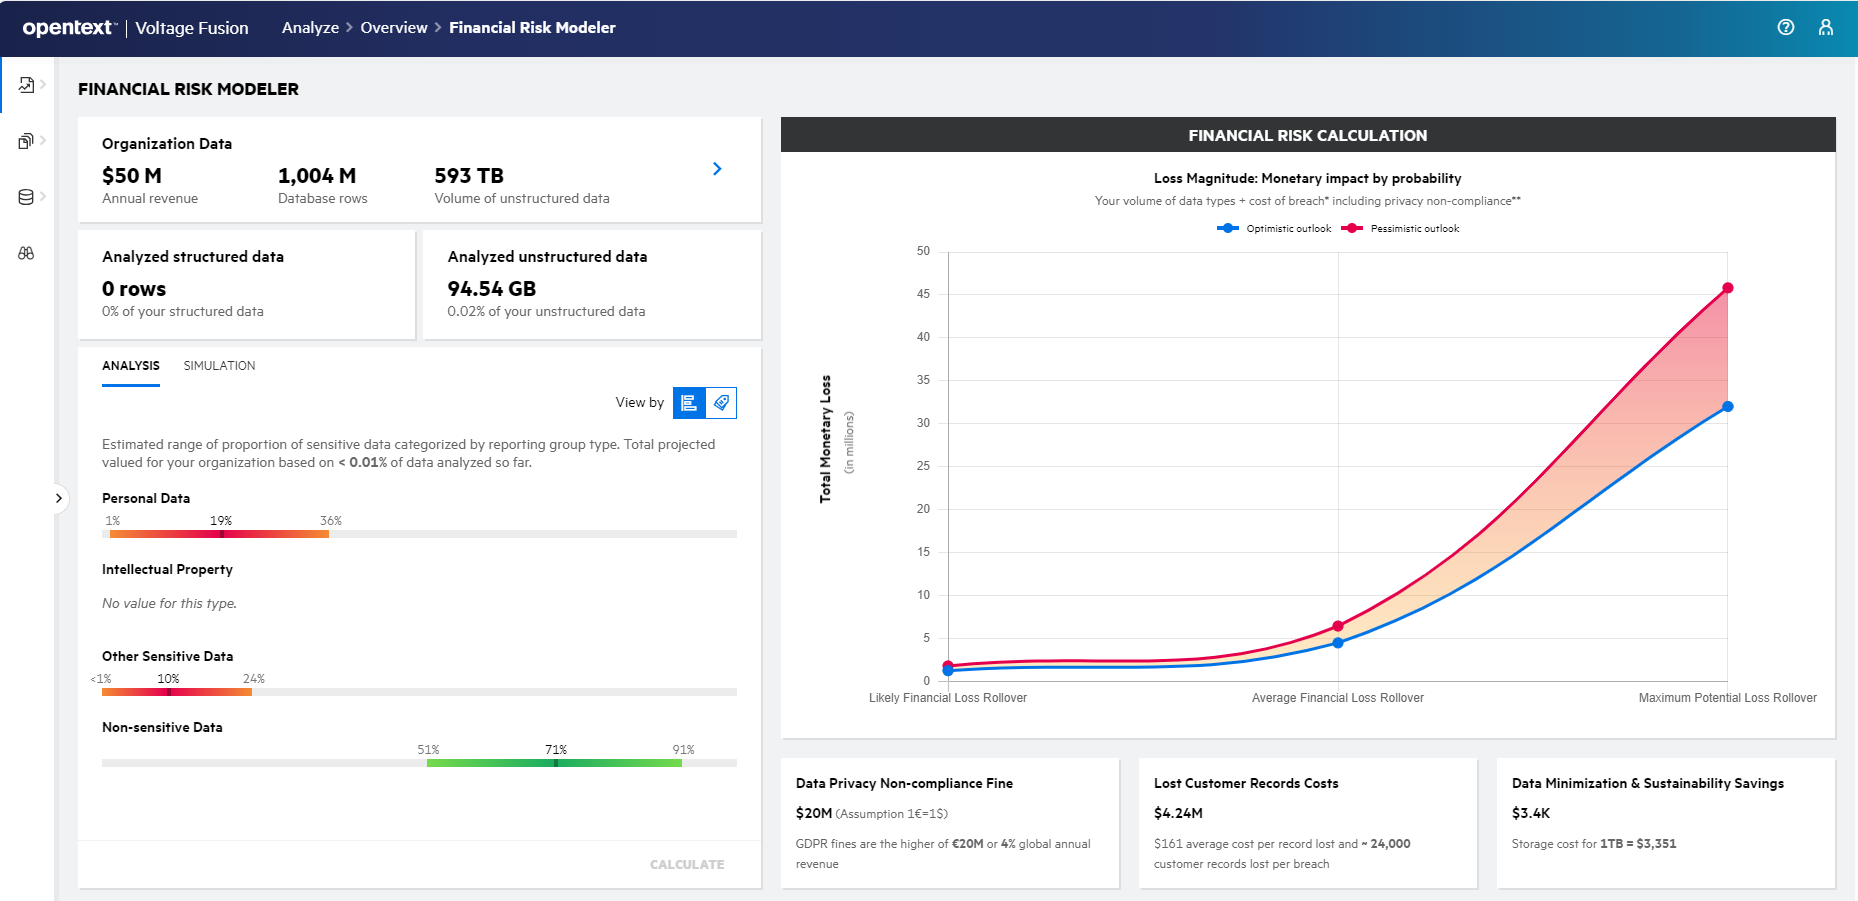Go to Overview in the breadcrumb
1858x901 pixels.
393,28
